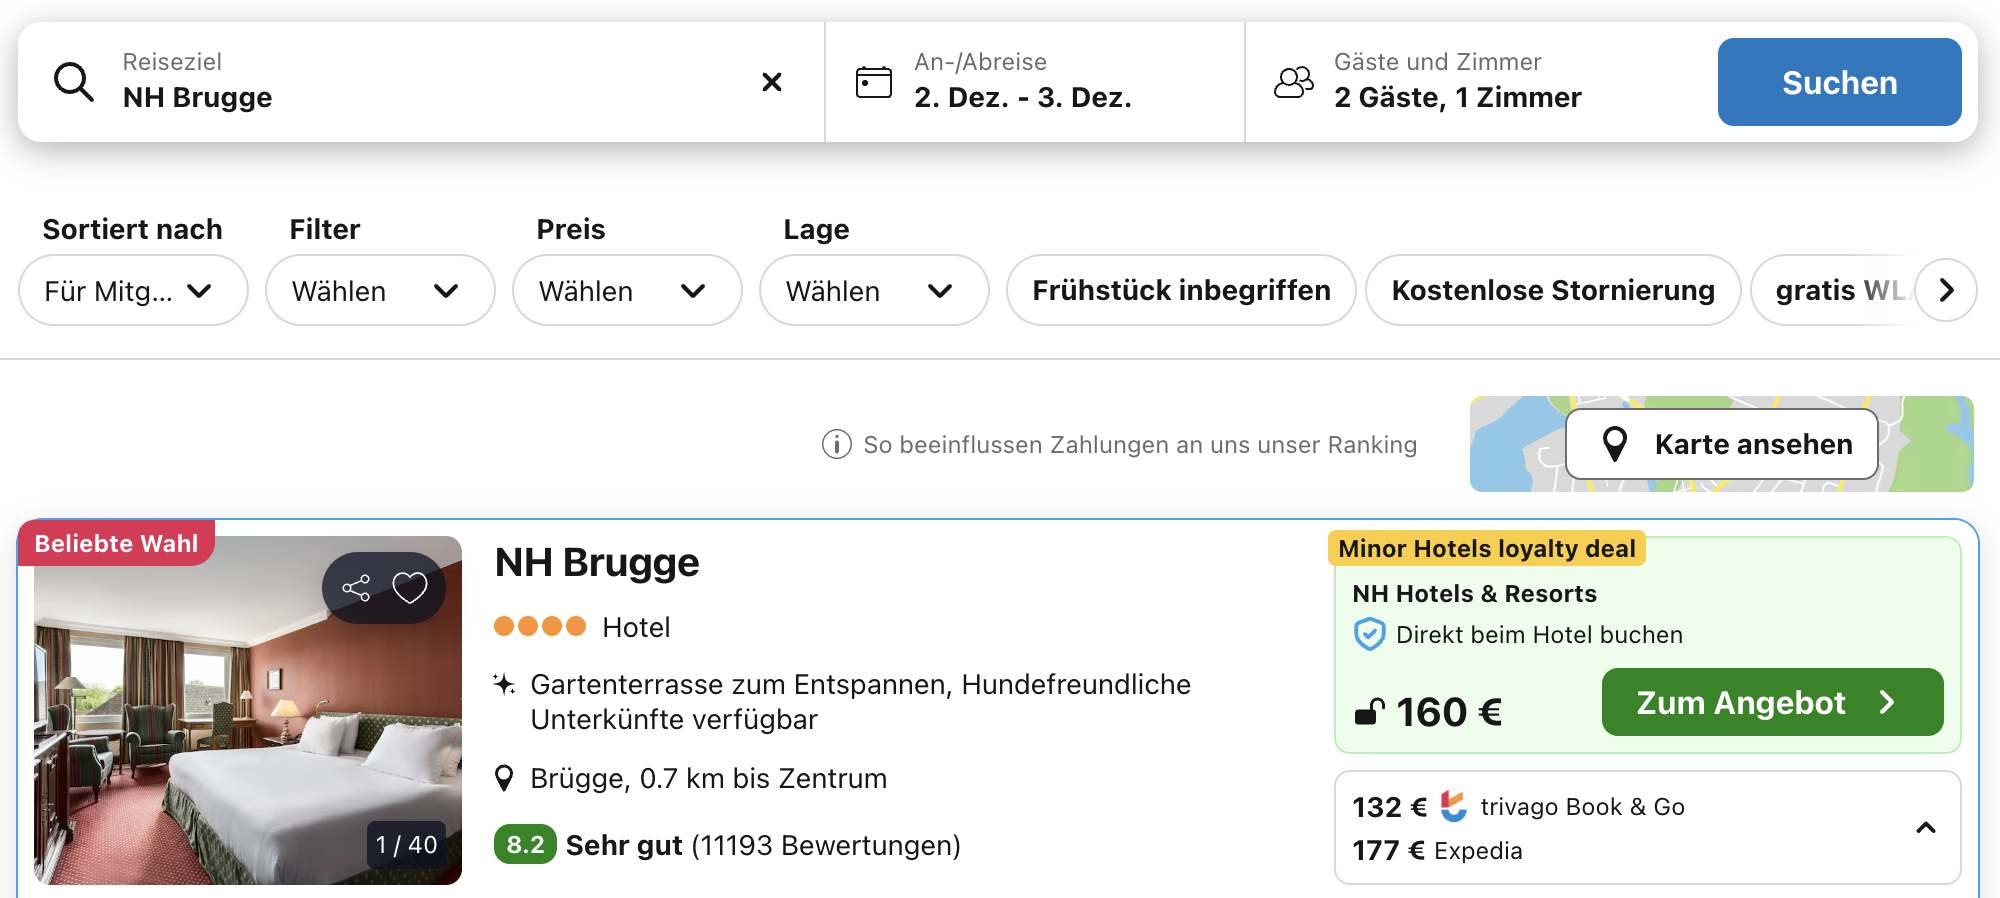Open the Lage Wählen dropdown
This screenshot has width=2000, height=898.
(x=874, y=290)
